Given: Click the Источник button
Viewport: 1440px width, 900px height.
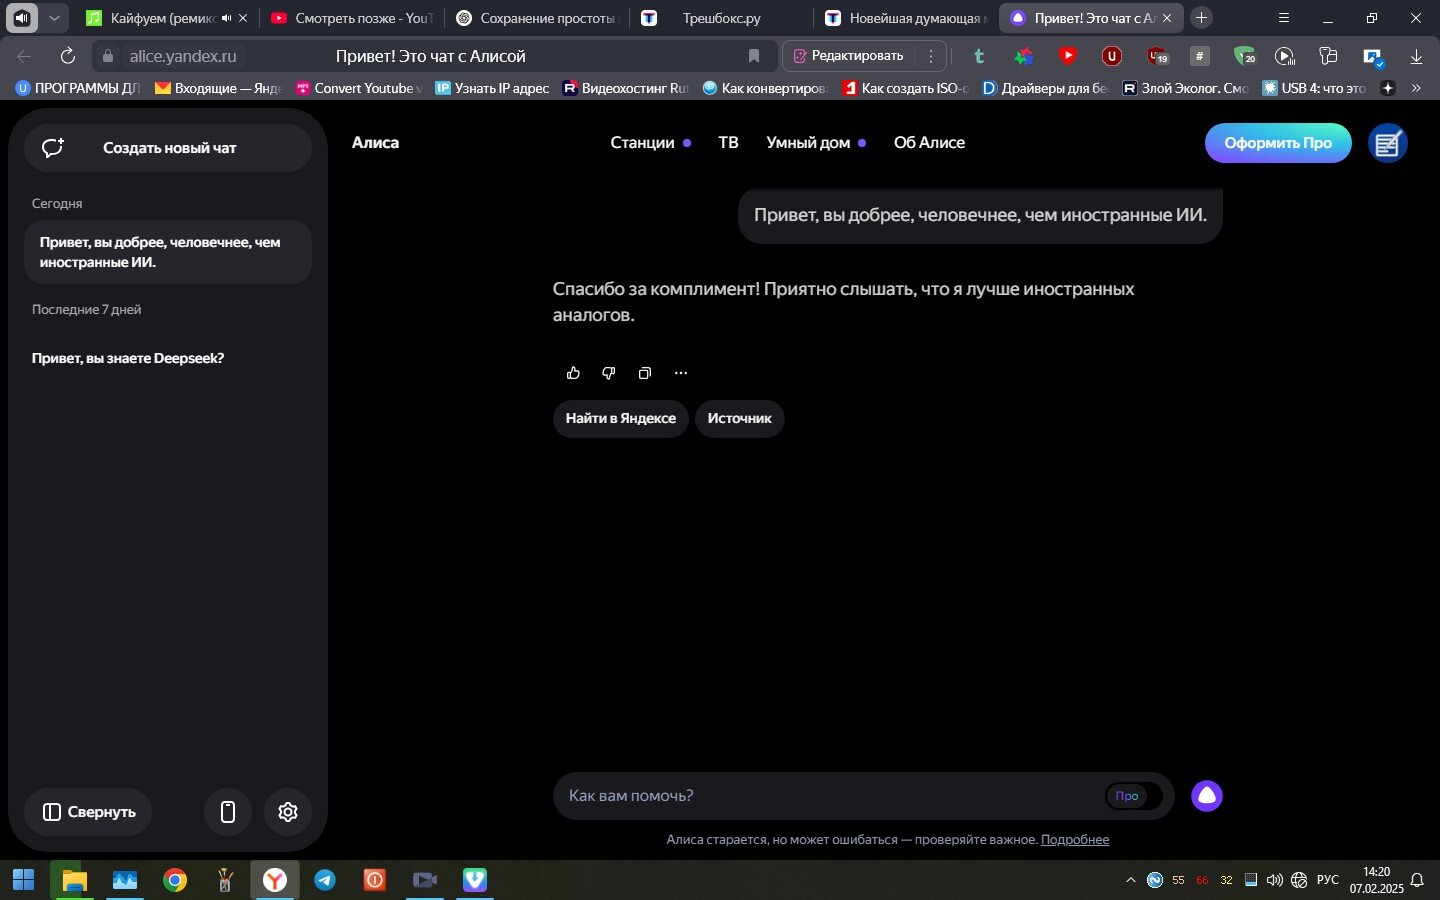Looking at the screenshot, I should click(739, 418).
